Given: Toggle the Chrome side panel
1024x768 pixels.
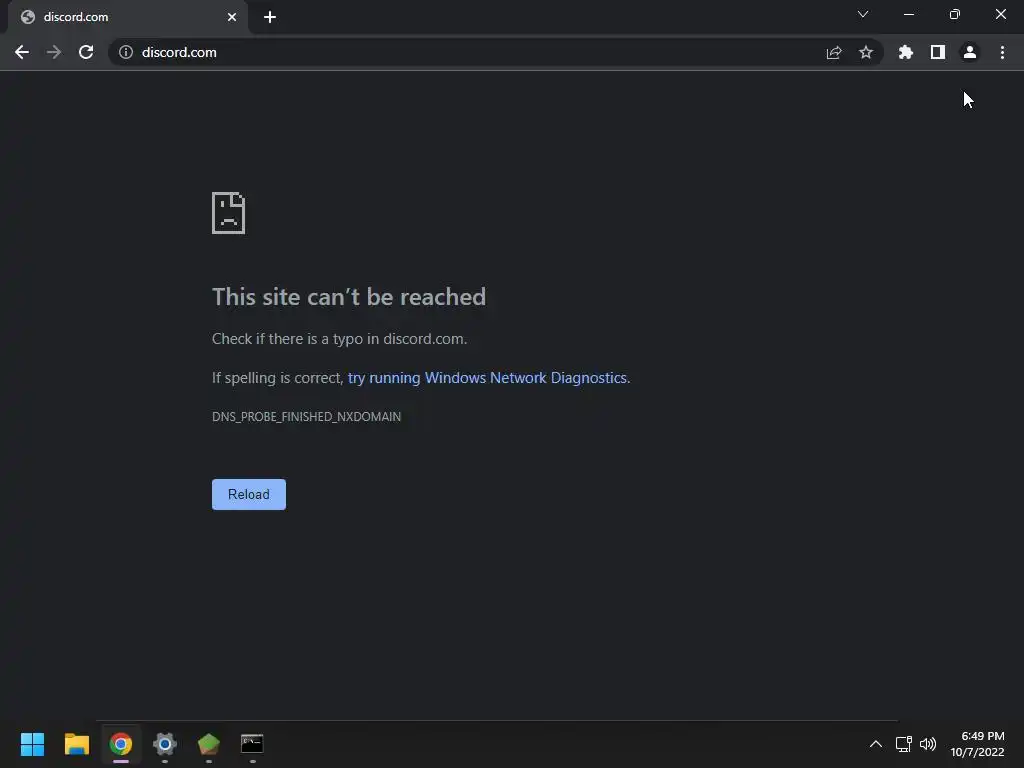Looking at the screenshot, I should 938,52.
